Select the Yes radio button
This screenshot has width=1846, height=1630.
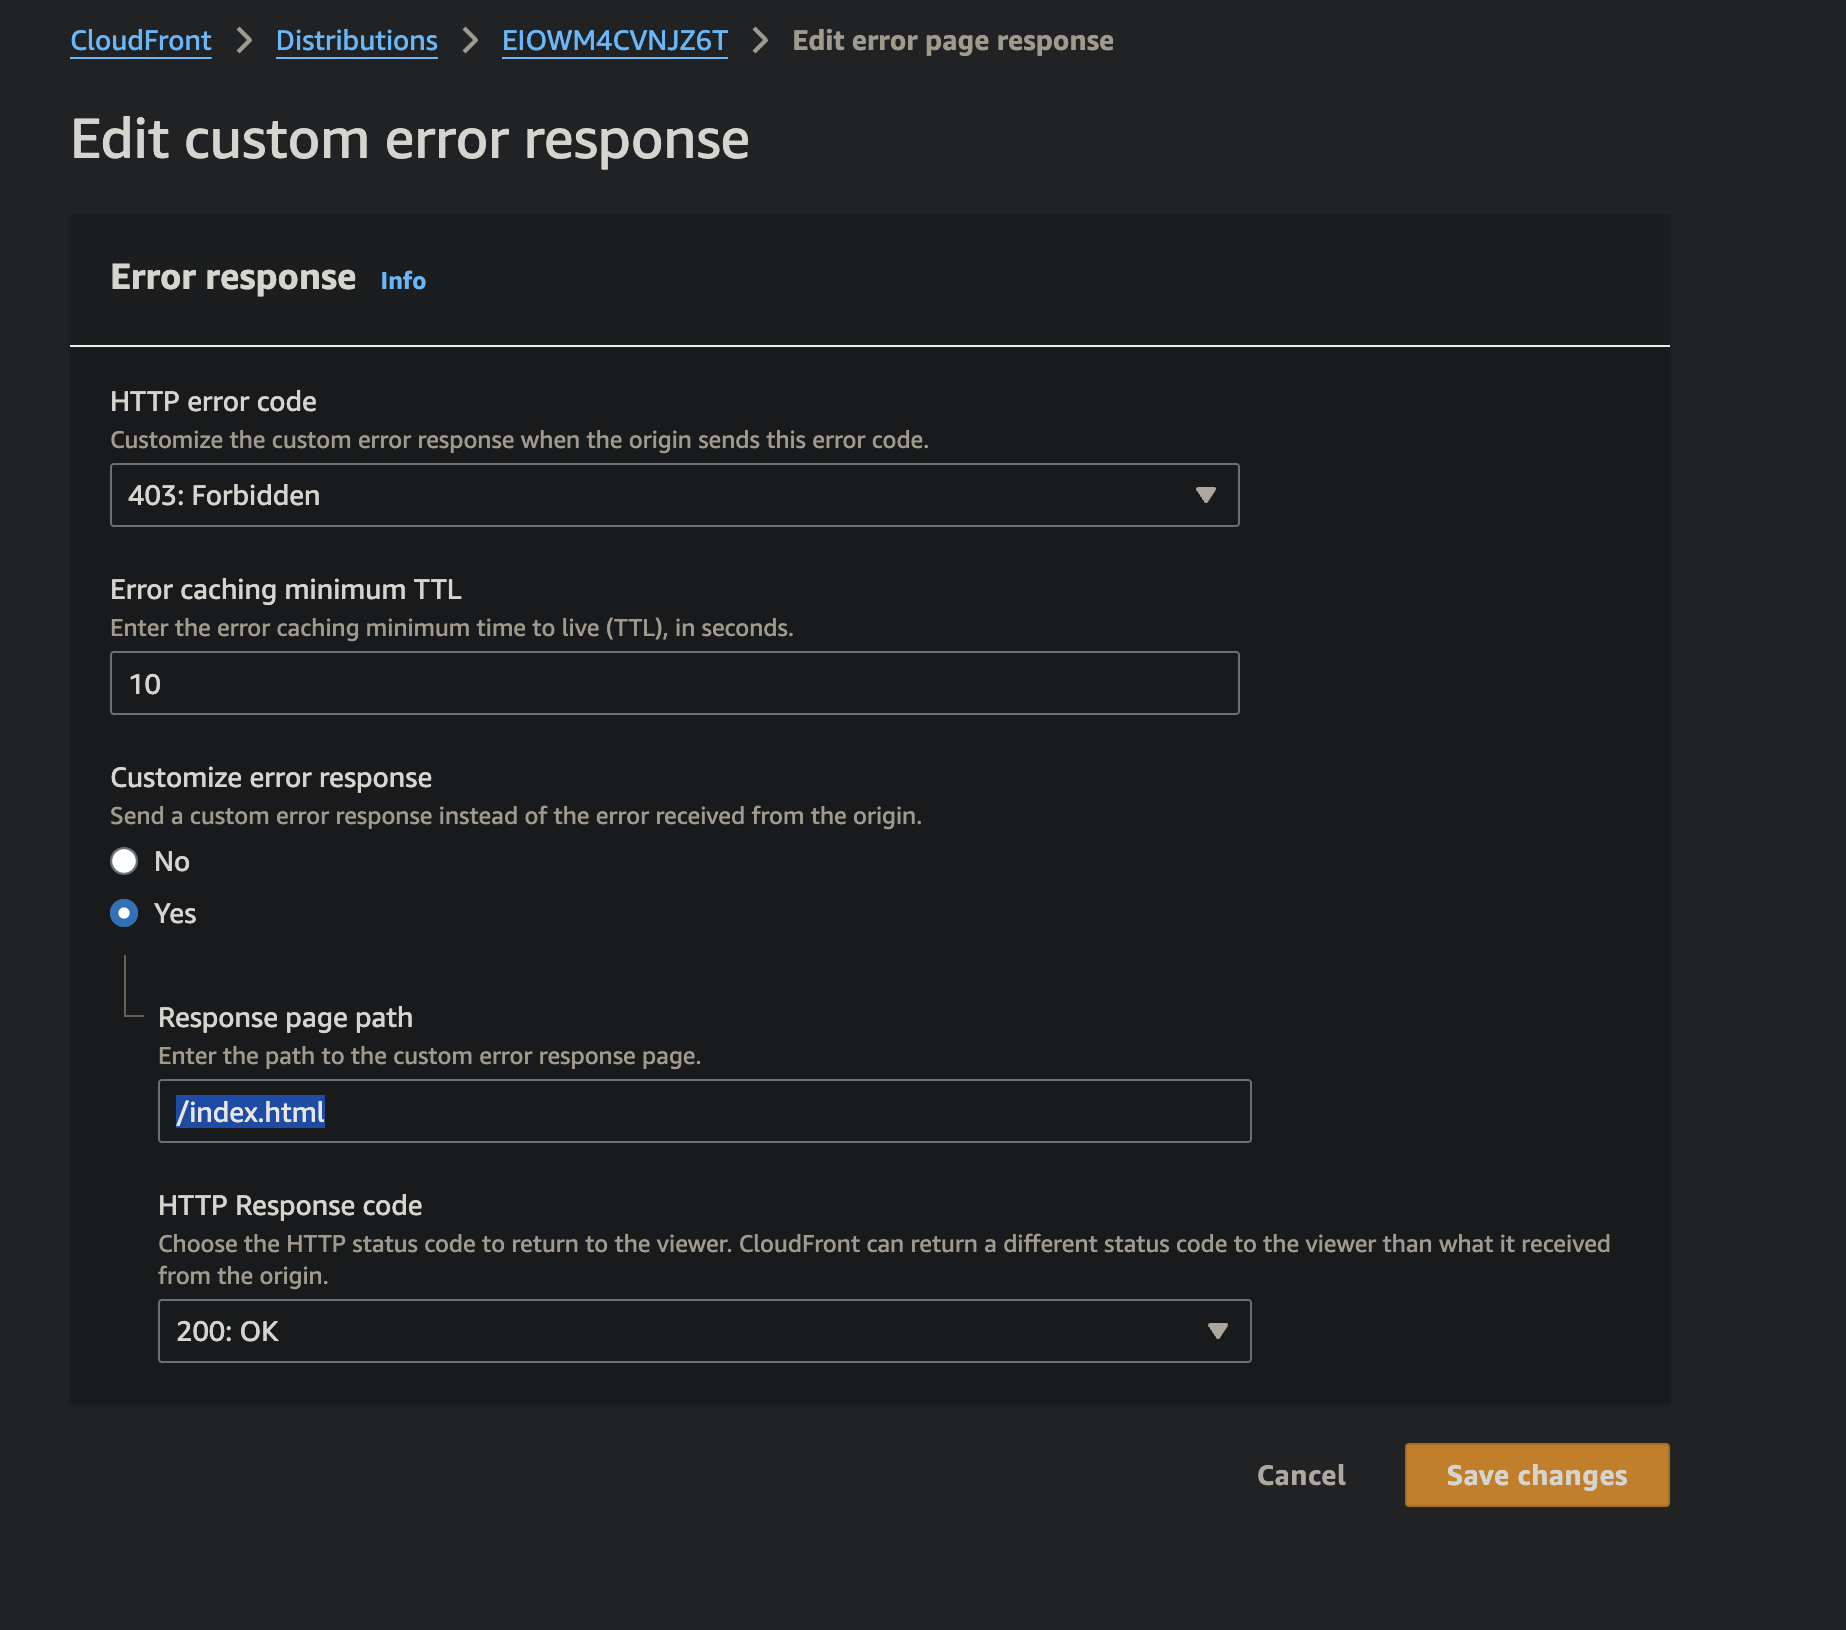coord(124,913)
